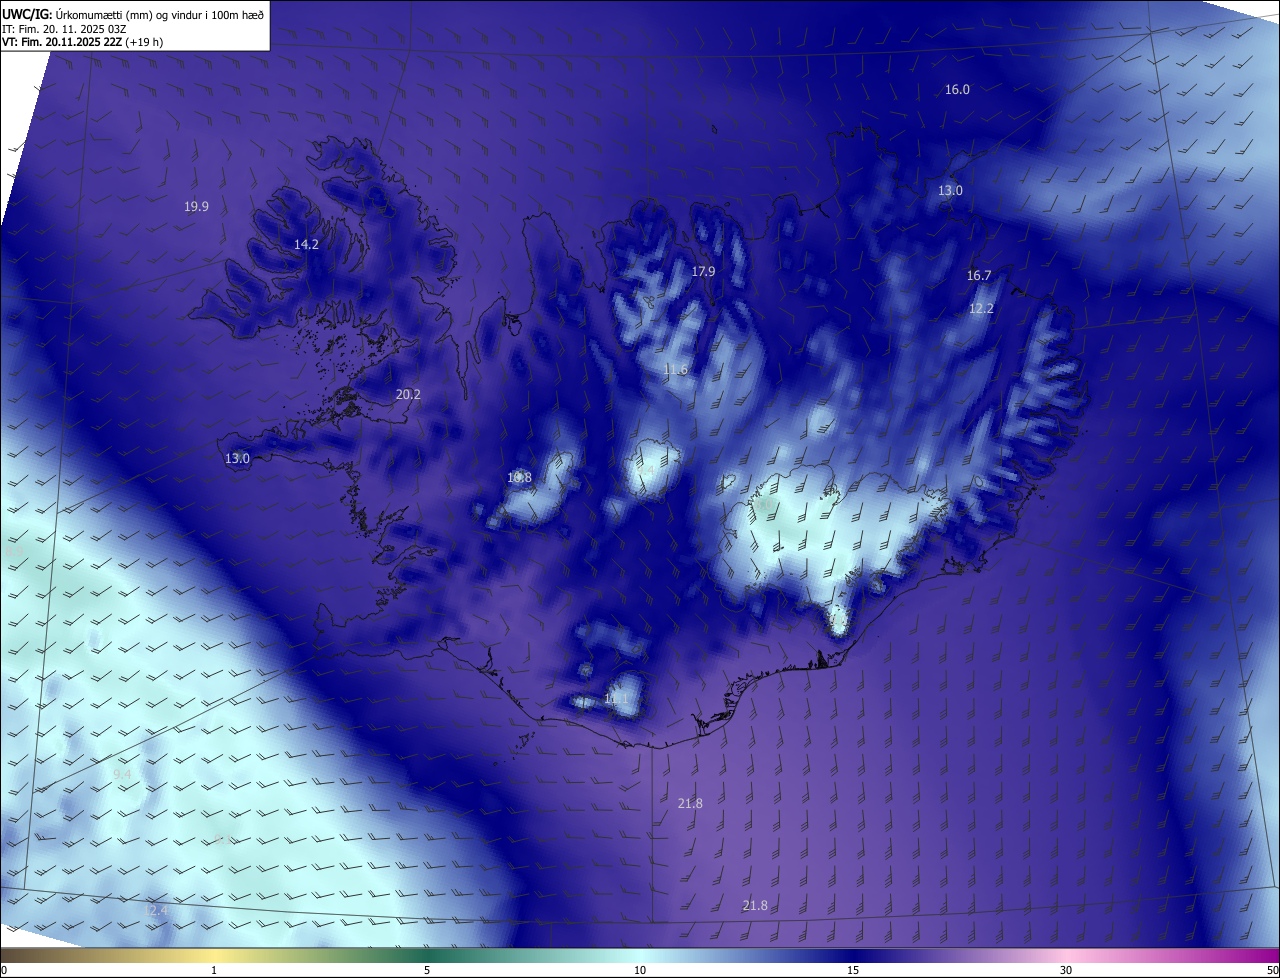Click the 17.9 value in north Iceland

[x=703, y=272]
